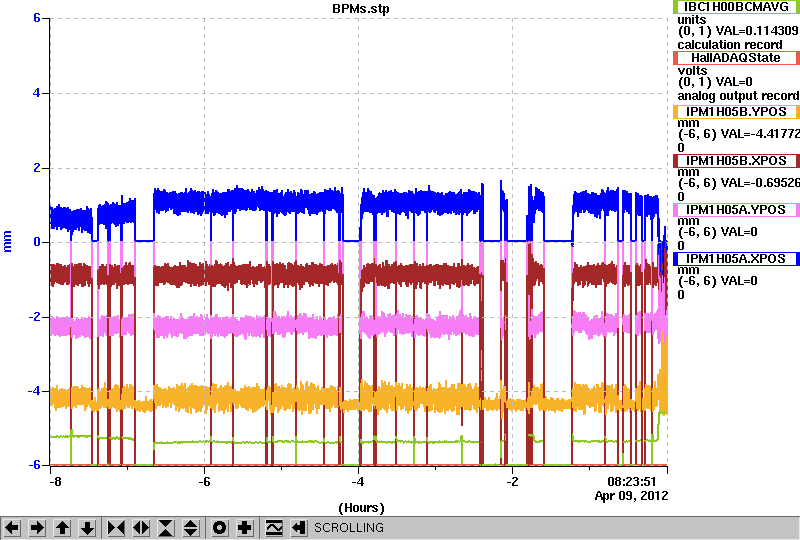
Task: Click the ring-shaped toolbar button
Action: coord(219,528)
